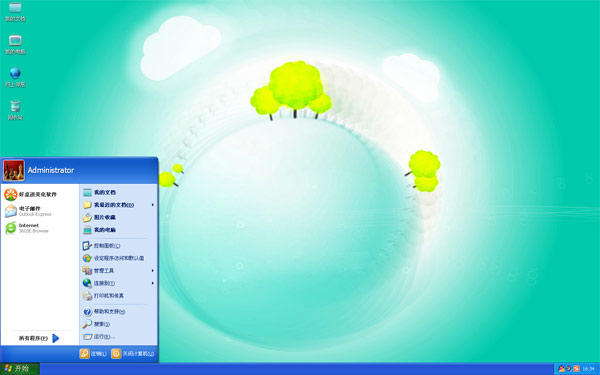Open Help and Support question-mark icon
This screenshot has width=600, height=375.
coord(87,311)
